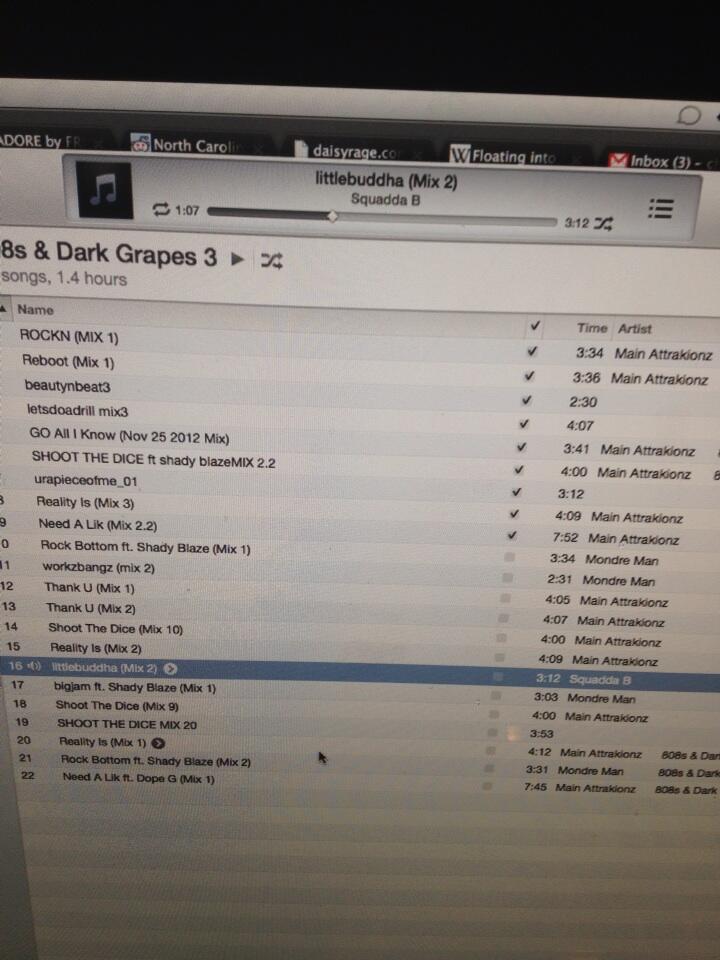Sort by the Time column header
720x960 pixels.
591,328
